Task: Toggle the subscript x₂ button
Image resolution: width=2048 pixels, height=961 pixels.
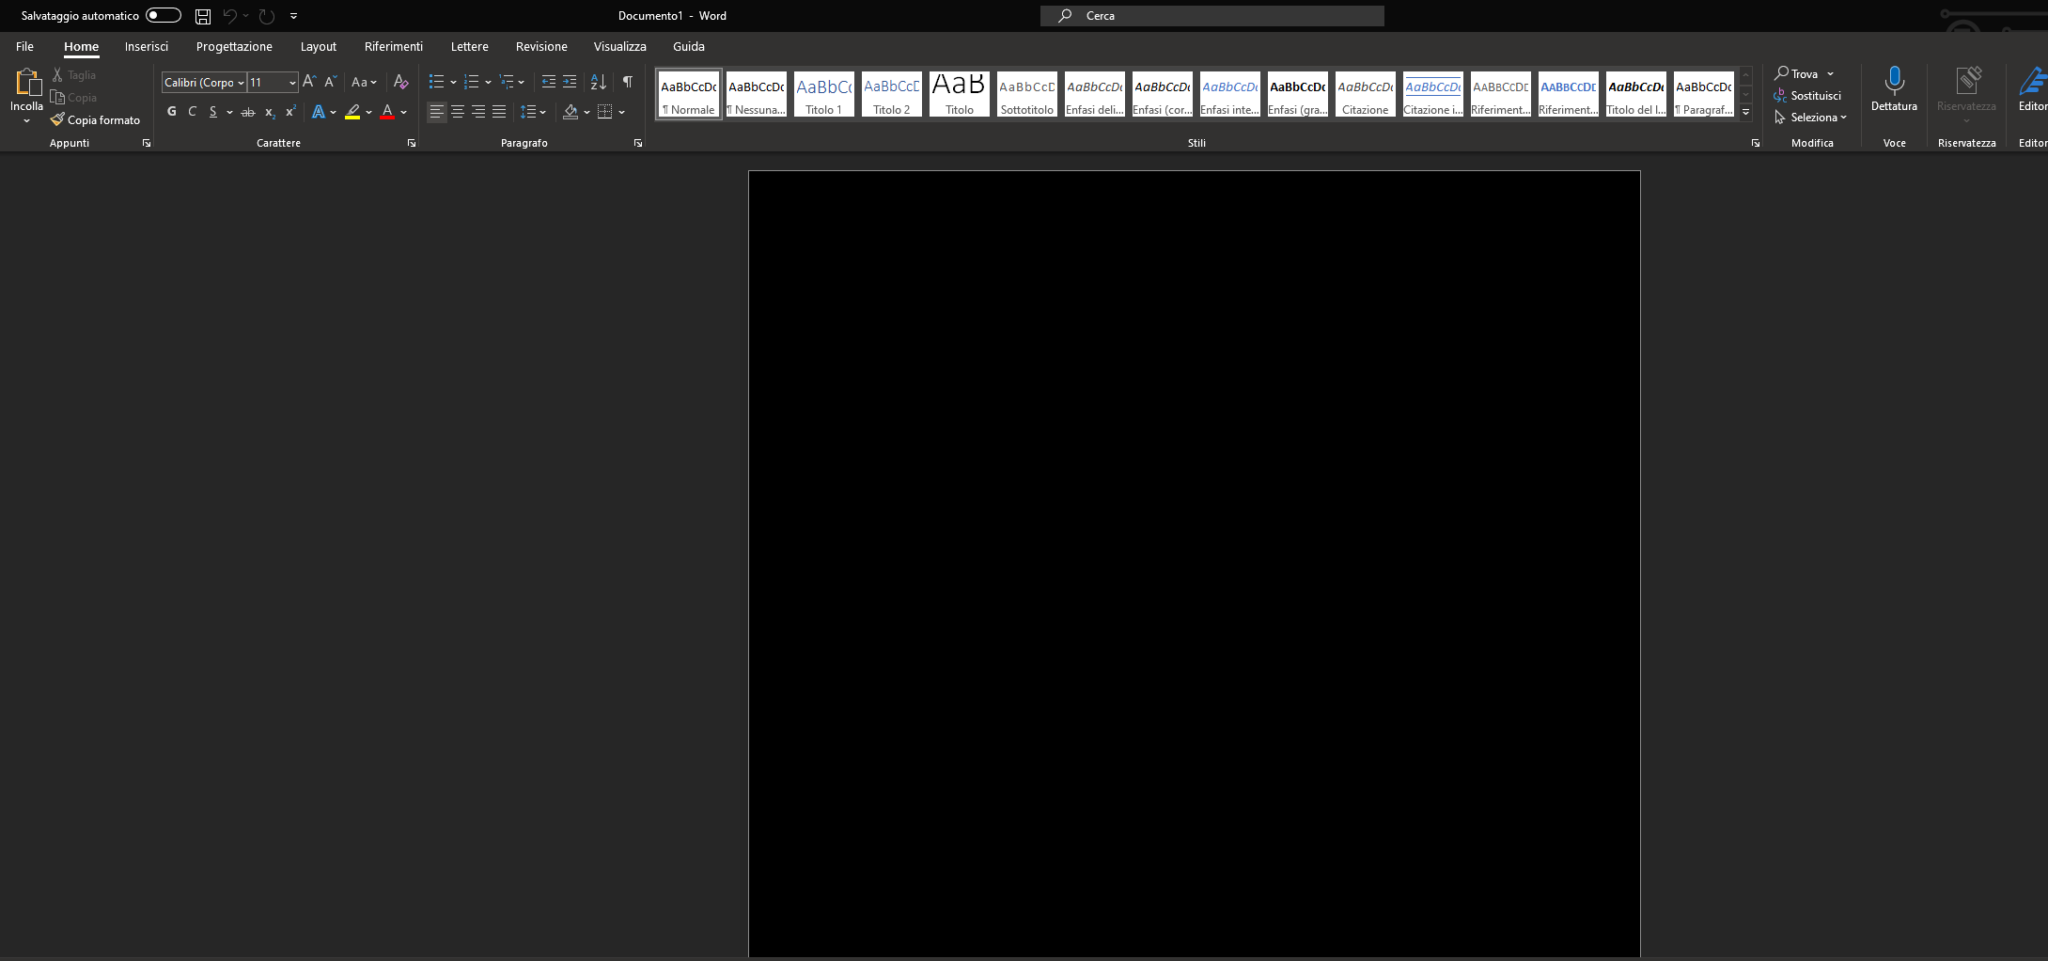Action: click(269, 112)
